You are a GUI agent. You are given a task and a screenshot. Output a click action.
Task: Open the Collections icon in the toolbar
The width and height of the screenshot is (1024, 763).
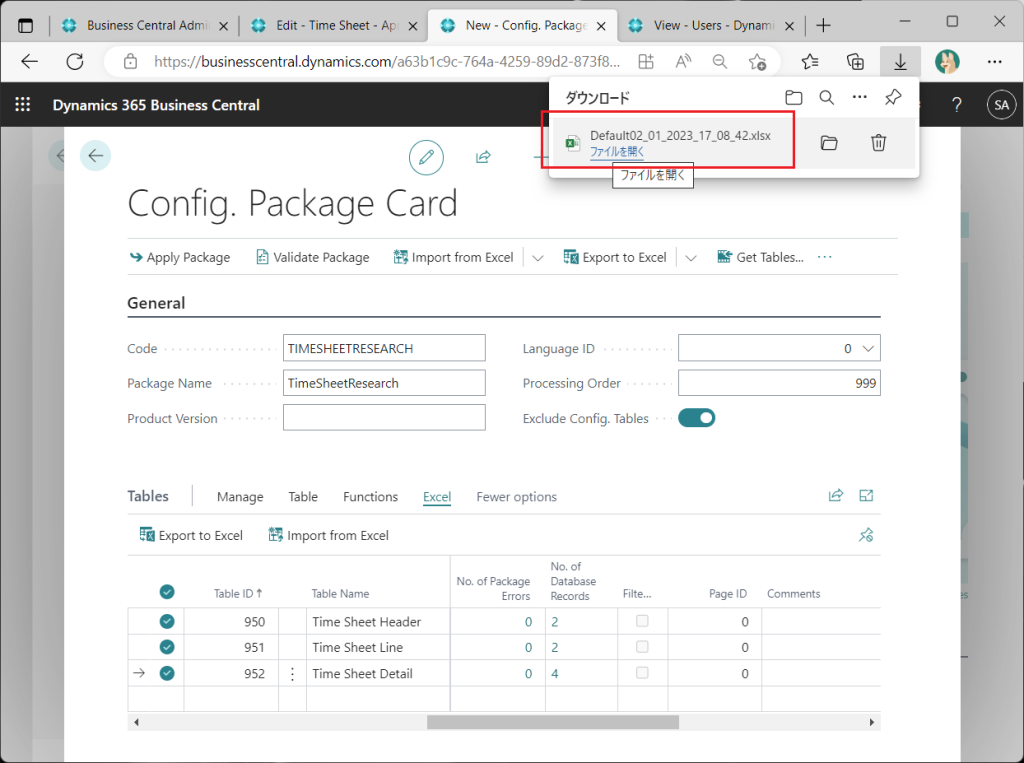tap(855, 62)
